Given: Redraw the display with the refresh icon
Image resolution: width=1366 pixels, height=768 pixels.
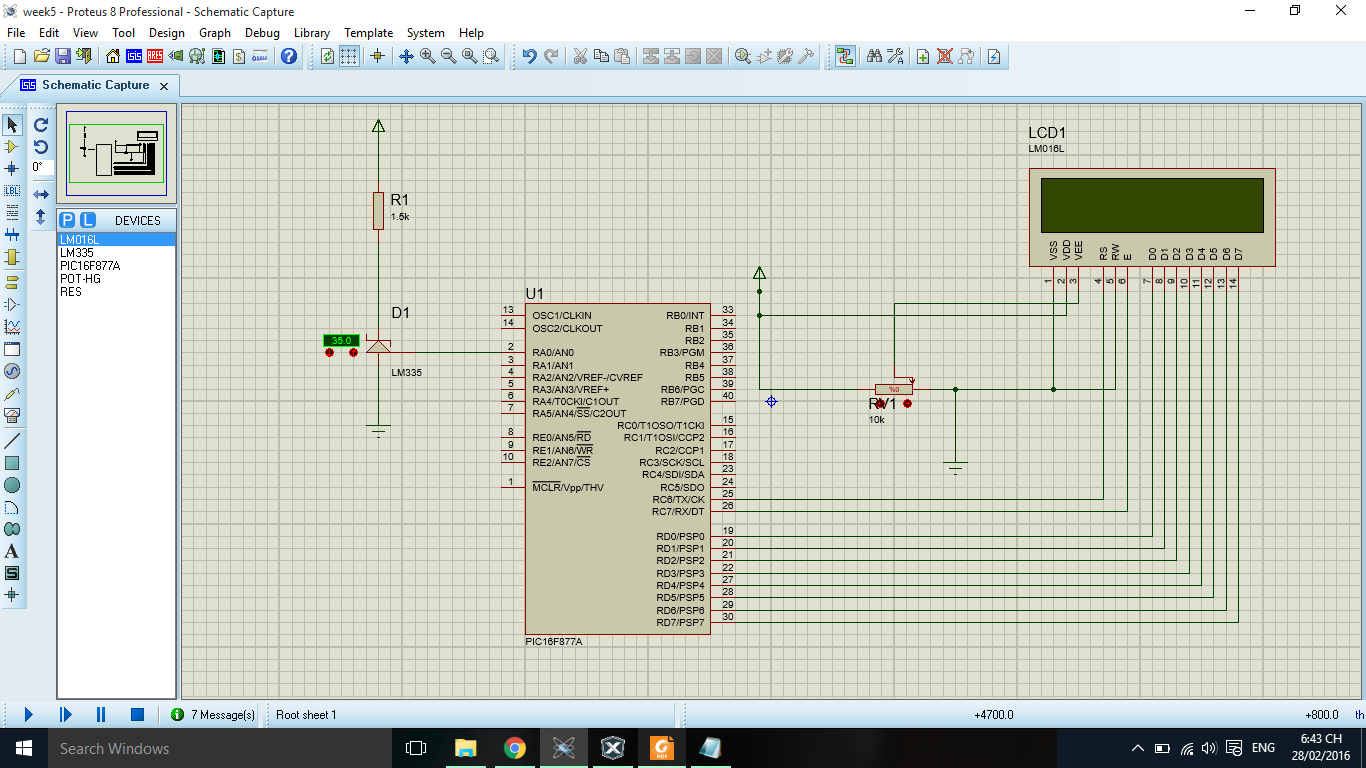Looking at the screenshot, I should (x=327, y=56).
